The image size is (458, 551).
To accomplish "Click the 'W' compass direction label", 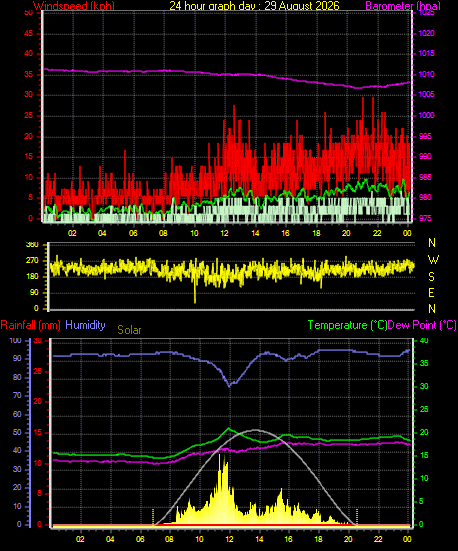I will point(433,260).
